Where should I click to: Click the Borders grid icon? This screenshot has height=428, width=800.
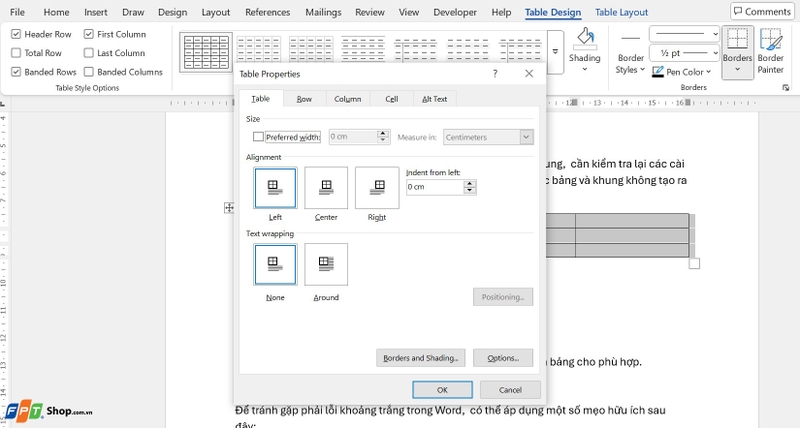click(x=737, y=39)
